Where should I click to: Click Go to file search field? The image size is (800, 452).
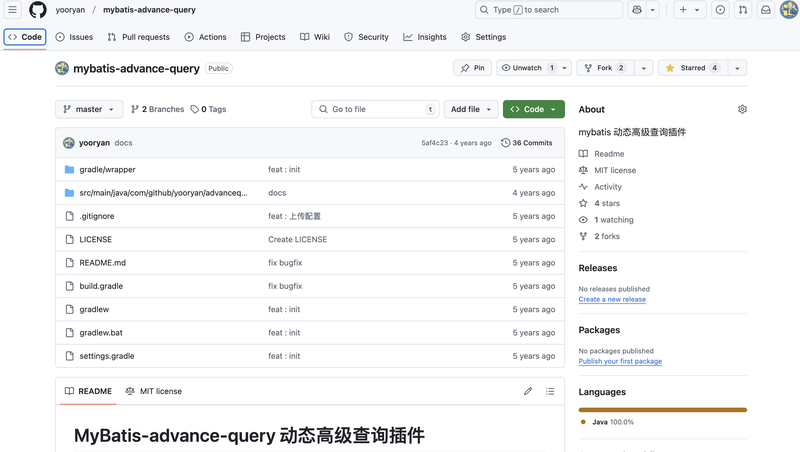coord(374,109)
